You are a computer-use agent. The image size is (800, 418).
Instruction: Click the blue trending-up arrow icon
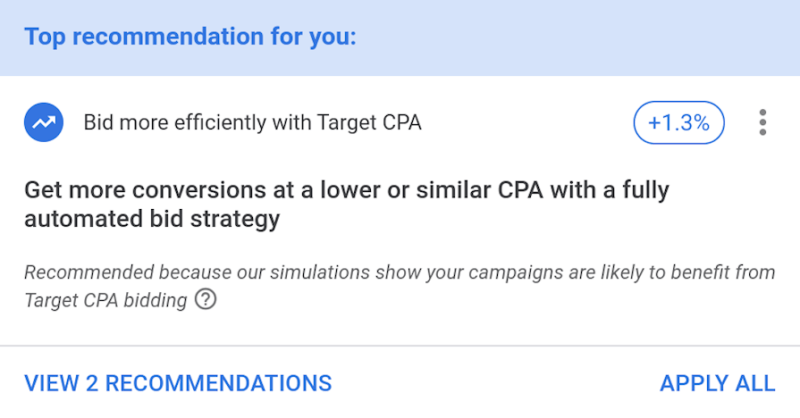pos(43,123)
